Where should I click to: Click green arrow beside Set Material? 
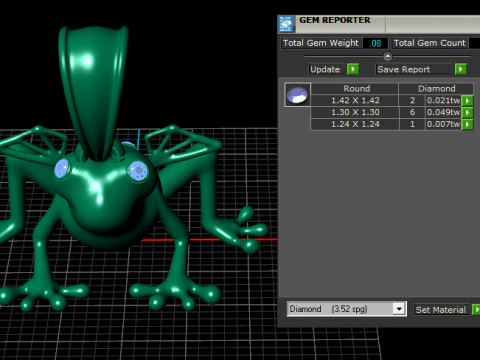(476, 310)
